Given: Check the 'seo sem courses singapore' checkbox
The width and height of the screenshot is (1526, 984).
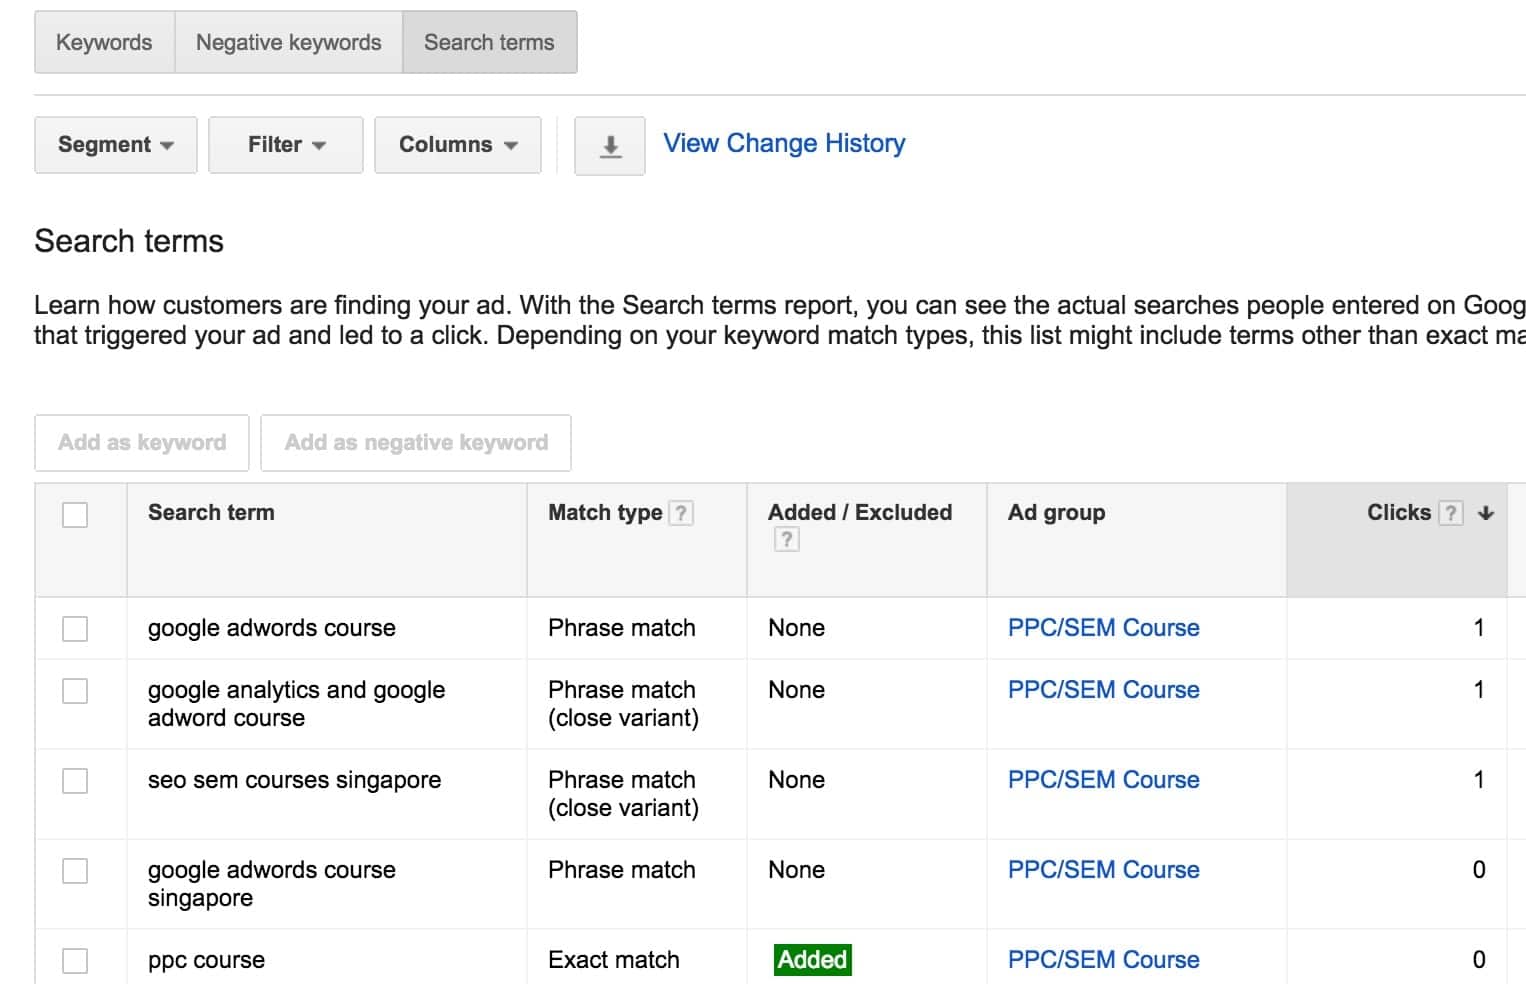Looking at the screenshot, I should tap(75, 781).
